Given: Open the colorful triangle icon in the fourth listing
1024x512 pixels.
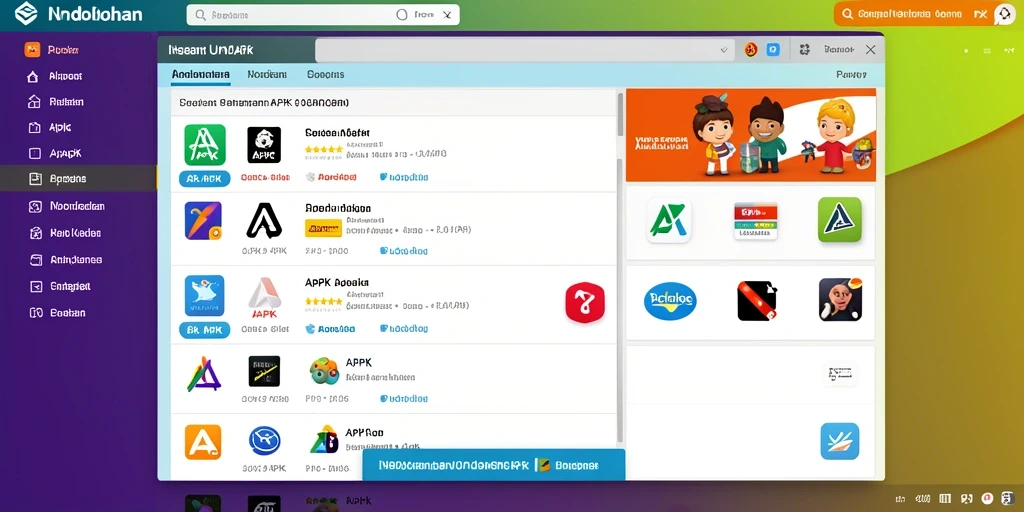Looking at the screenshot, I should [x=204, y=374].
